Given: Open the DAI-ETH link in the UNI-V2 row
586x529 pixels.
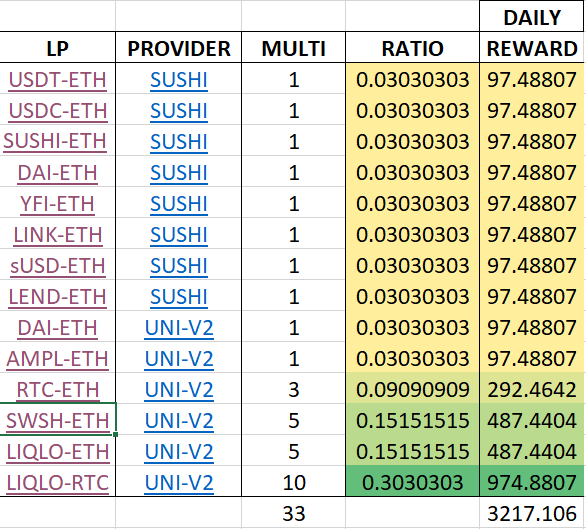Looking at the screenshot, I should (x=58, y=328).
